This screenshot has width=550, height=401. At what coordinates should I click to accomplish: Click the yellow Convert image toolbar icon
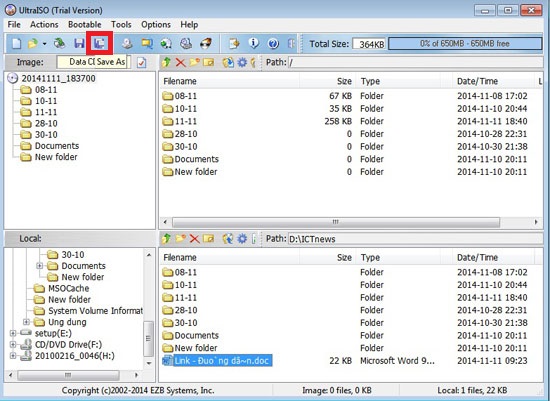pyautogui.click(x=147, y=44)
